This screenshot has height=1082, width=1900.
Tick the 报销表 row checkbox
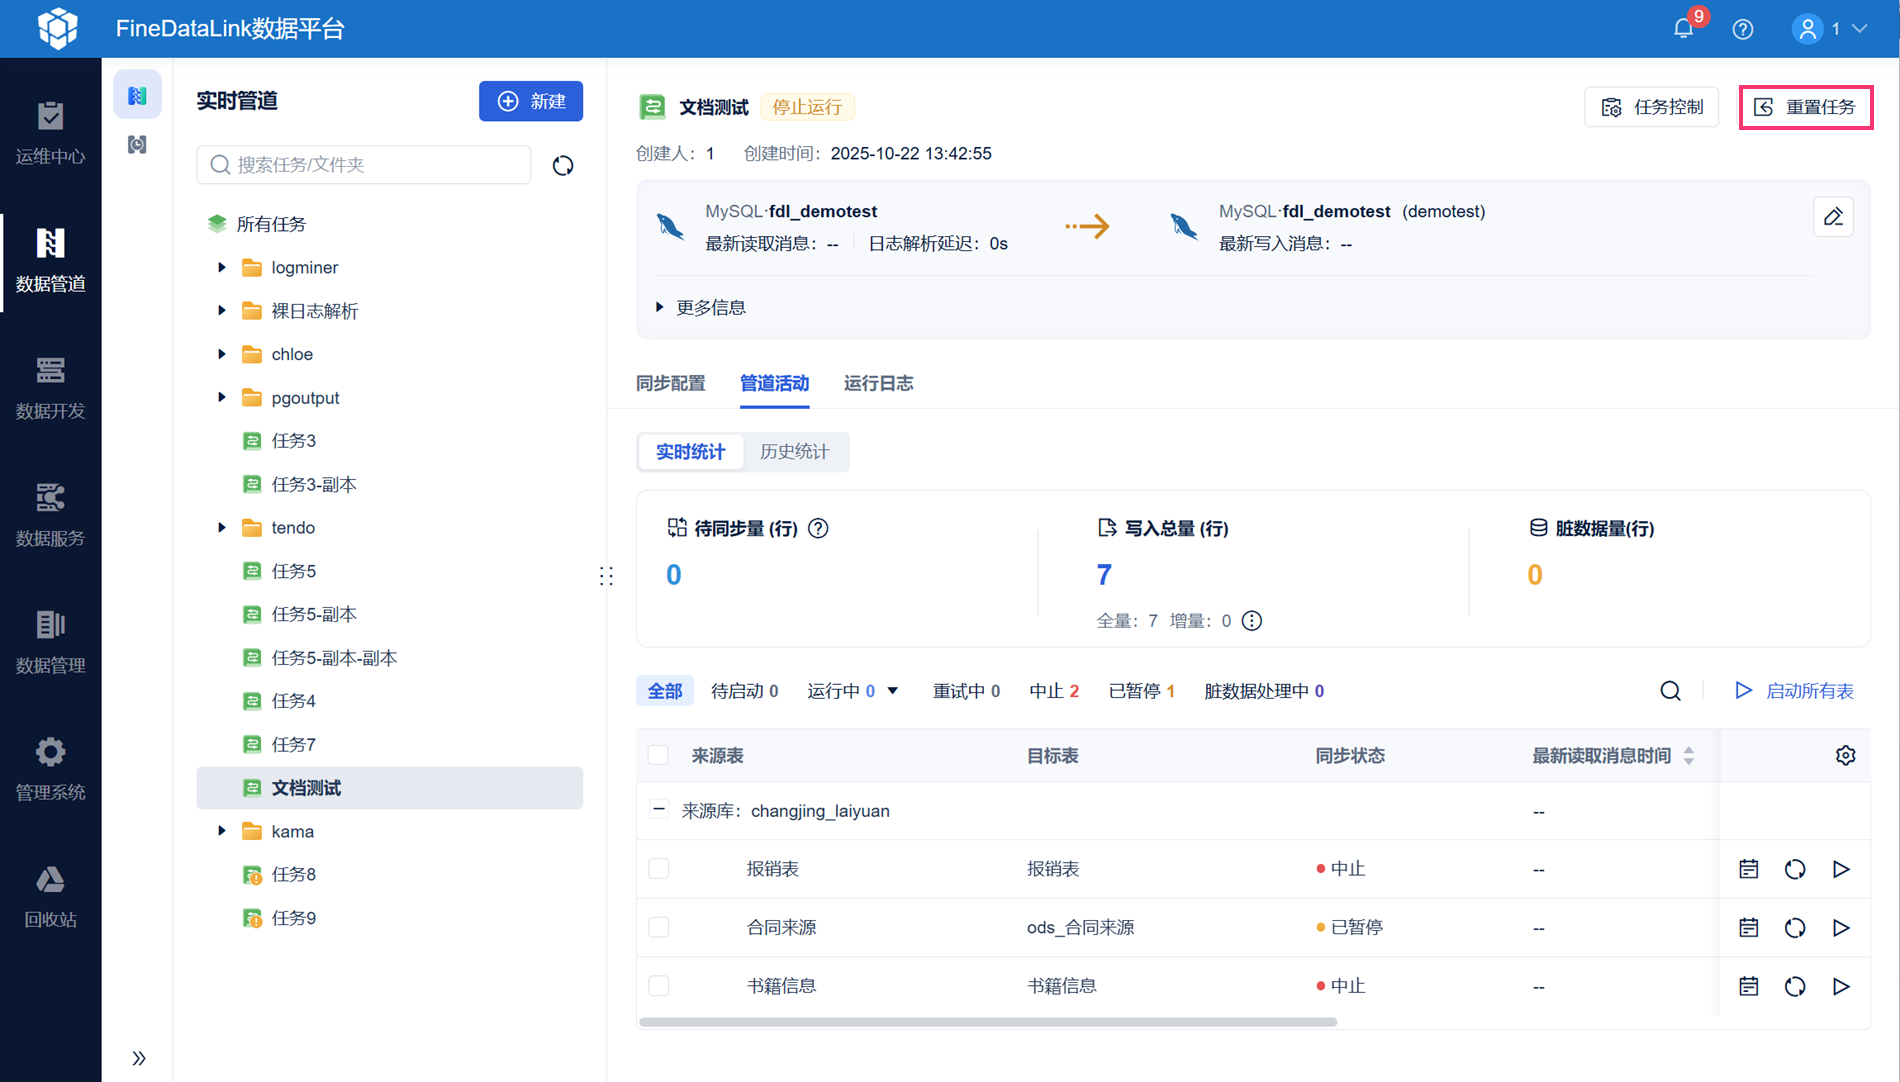[x=658, y=869]
